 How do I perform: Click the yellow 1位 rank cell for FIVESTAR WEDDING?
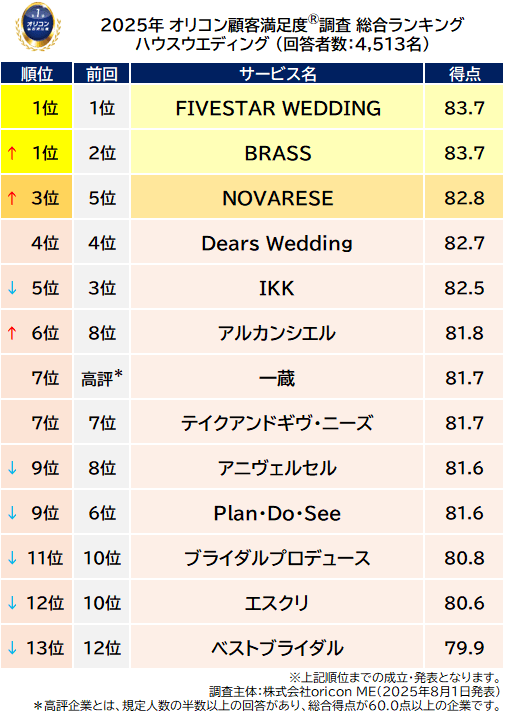(36, 108)
